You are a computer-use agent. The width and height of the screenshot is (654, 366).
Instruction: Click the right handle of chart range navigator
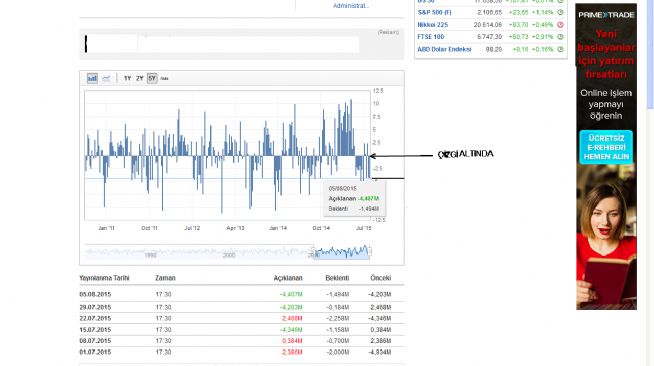[370, 252]
